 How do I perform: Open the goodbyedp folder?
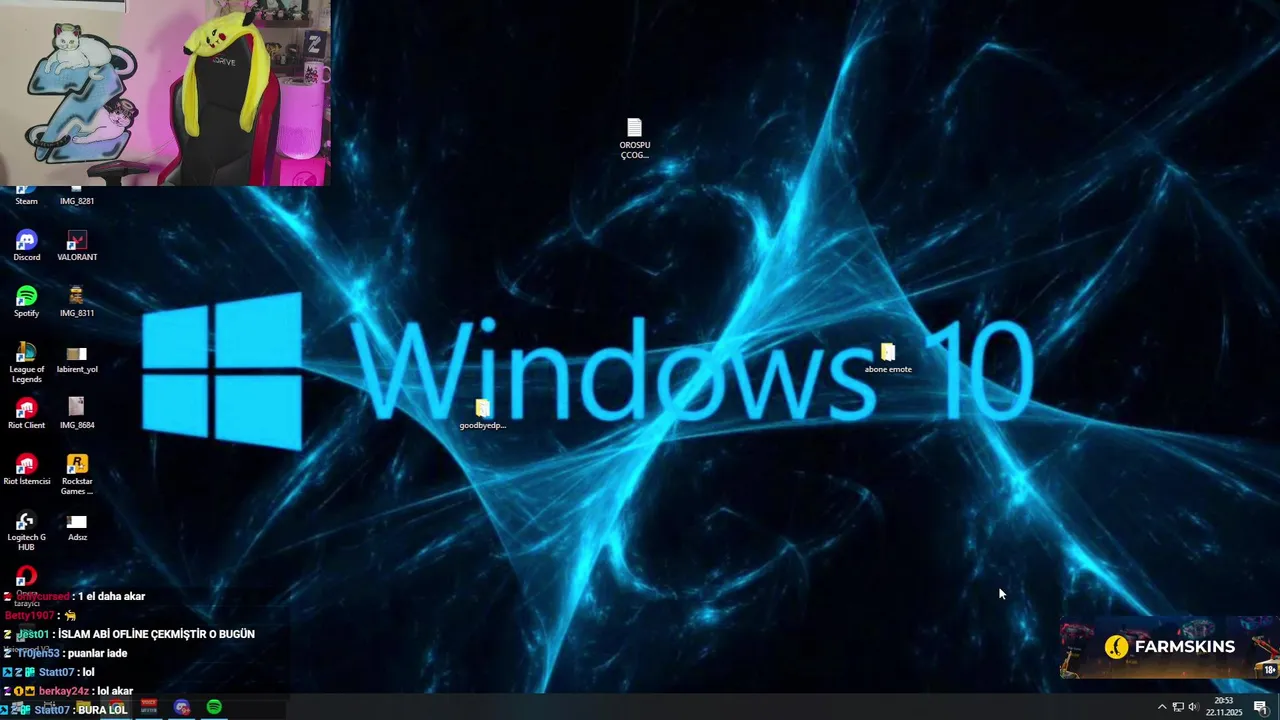tap(483, 414)
